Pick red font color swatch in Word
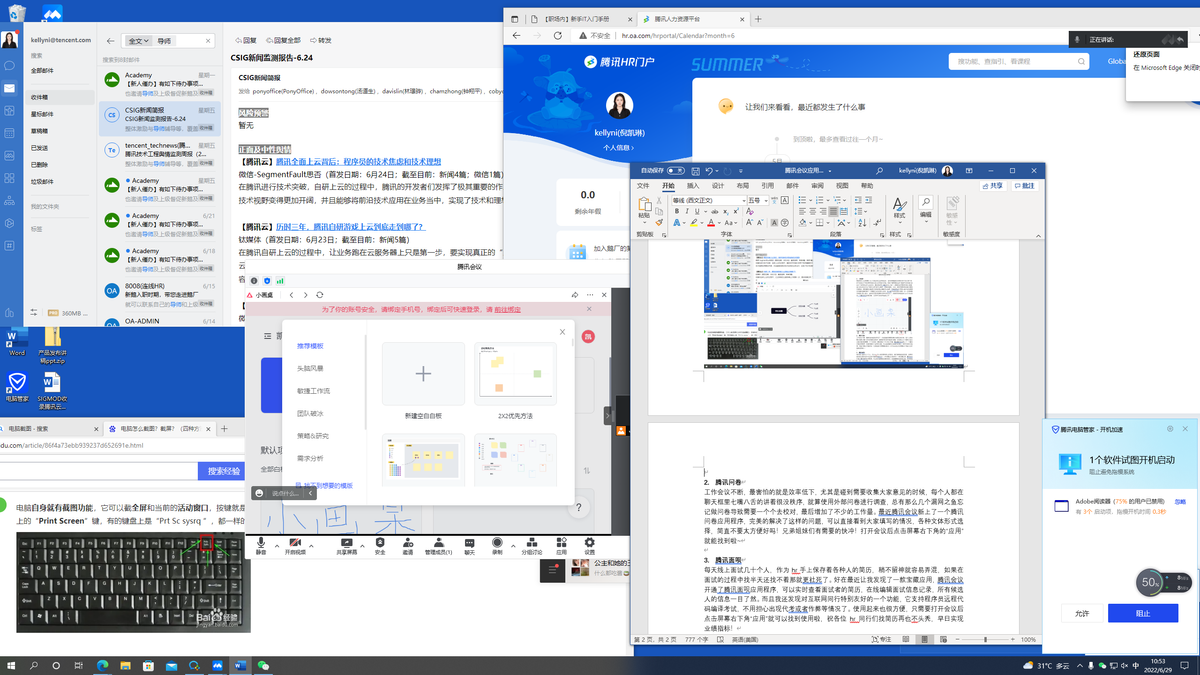This screenshot has height=675, width=1200. tap(711, 223)
